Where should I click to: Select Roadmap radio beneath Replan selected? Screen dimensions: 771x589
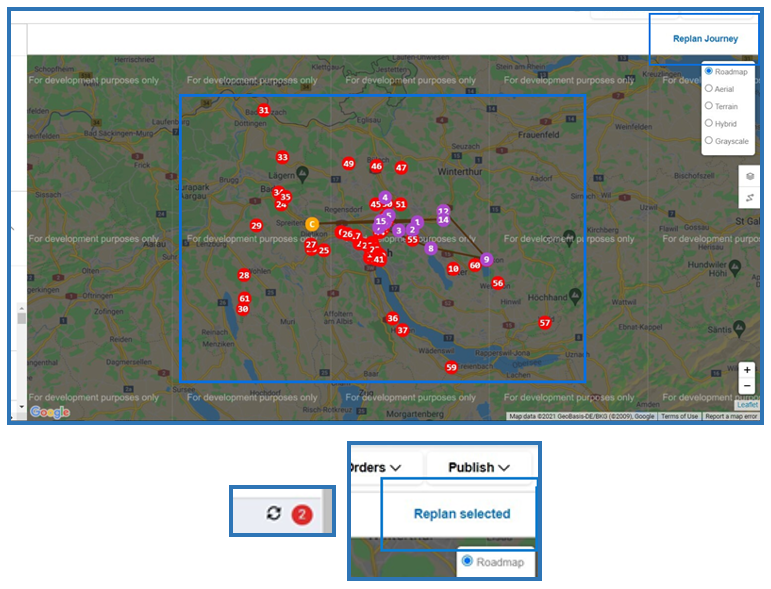(467, 561)
